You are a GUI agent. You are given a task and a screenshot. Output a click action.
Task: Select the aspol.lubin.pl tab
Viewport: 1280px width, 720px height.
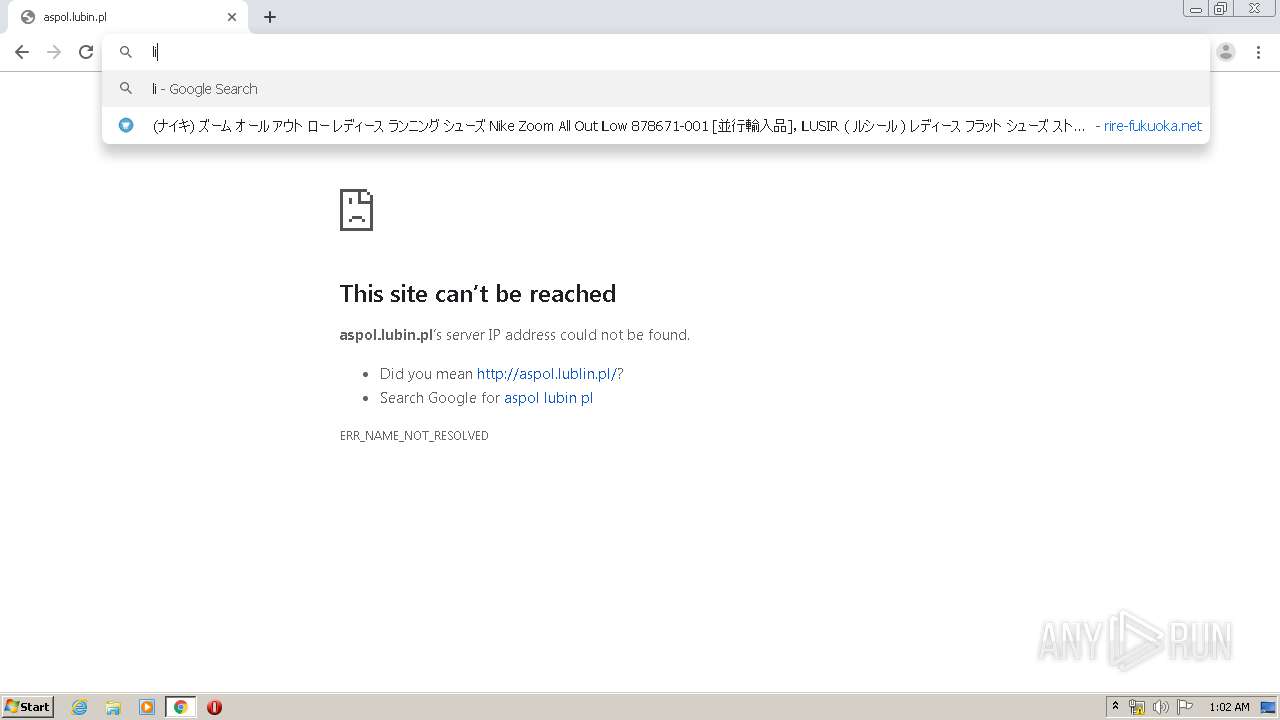click(127, 17)
